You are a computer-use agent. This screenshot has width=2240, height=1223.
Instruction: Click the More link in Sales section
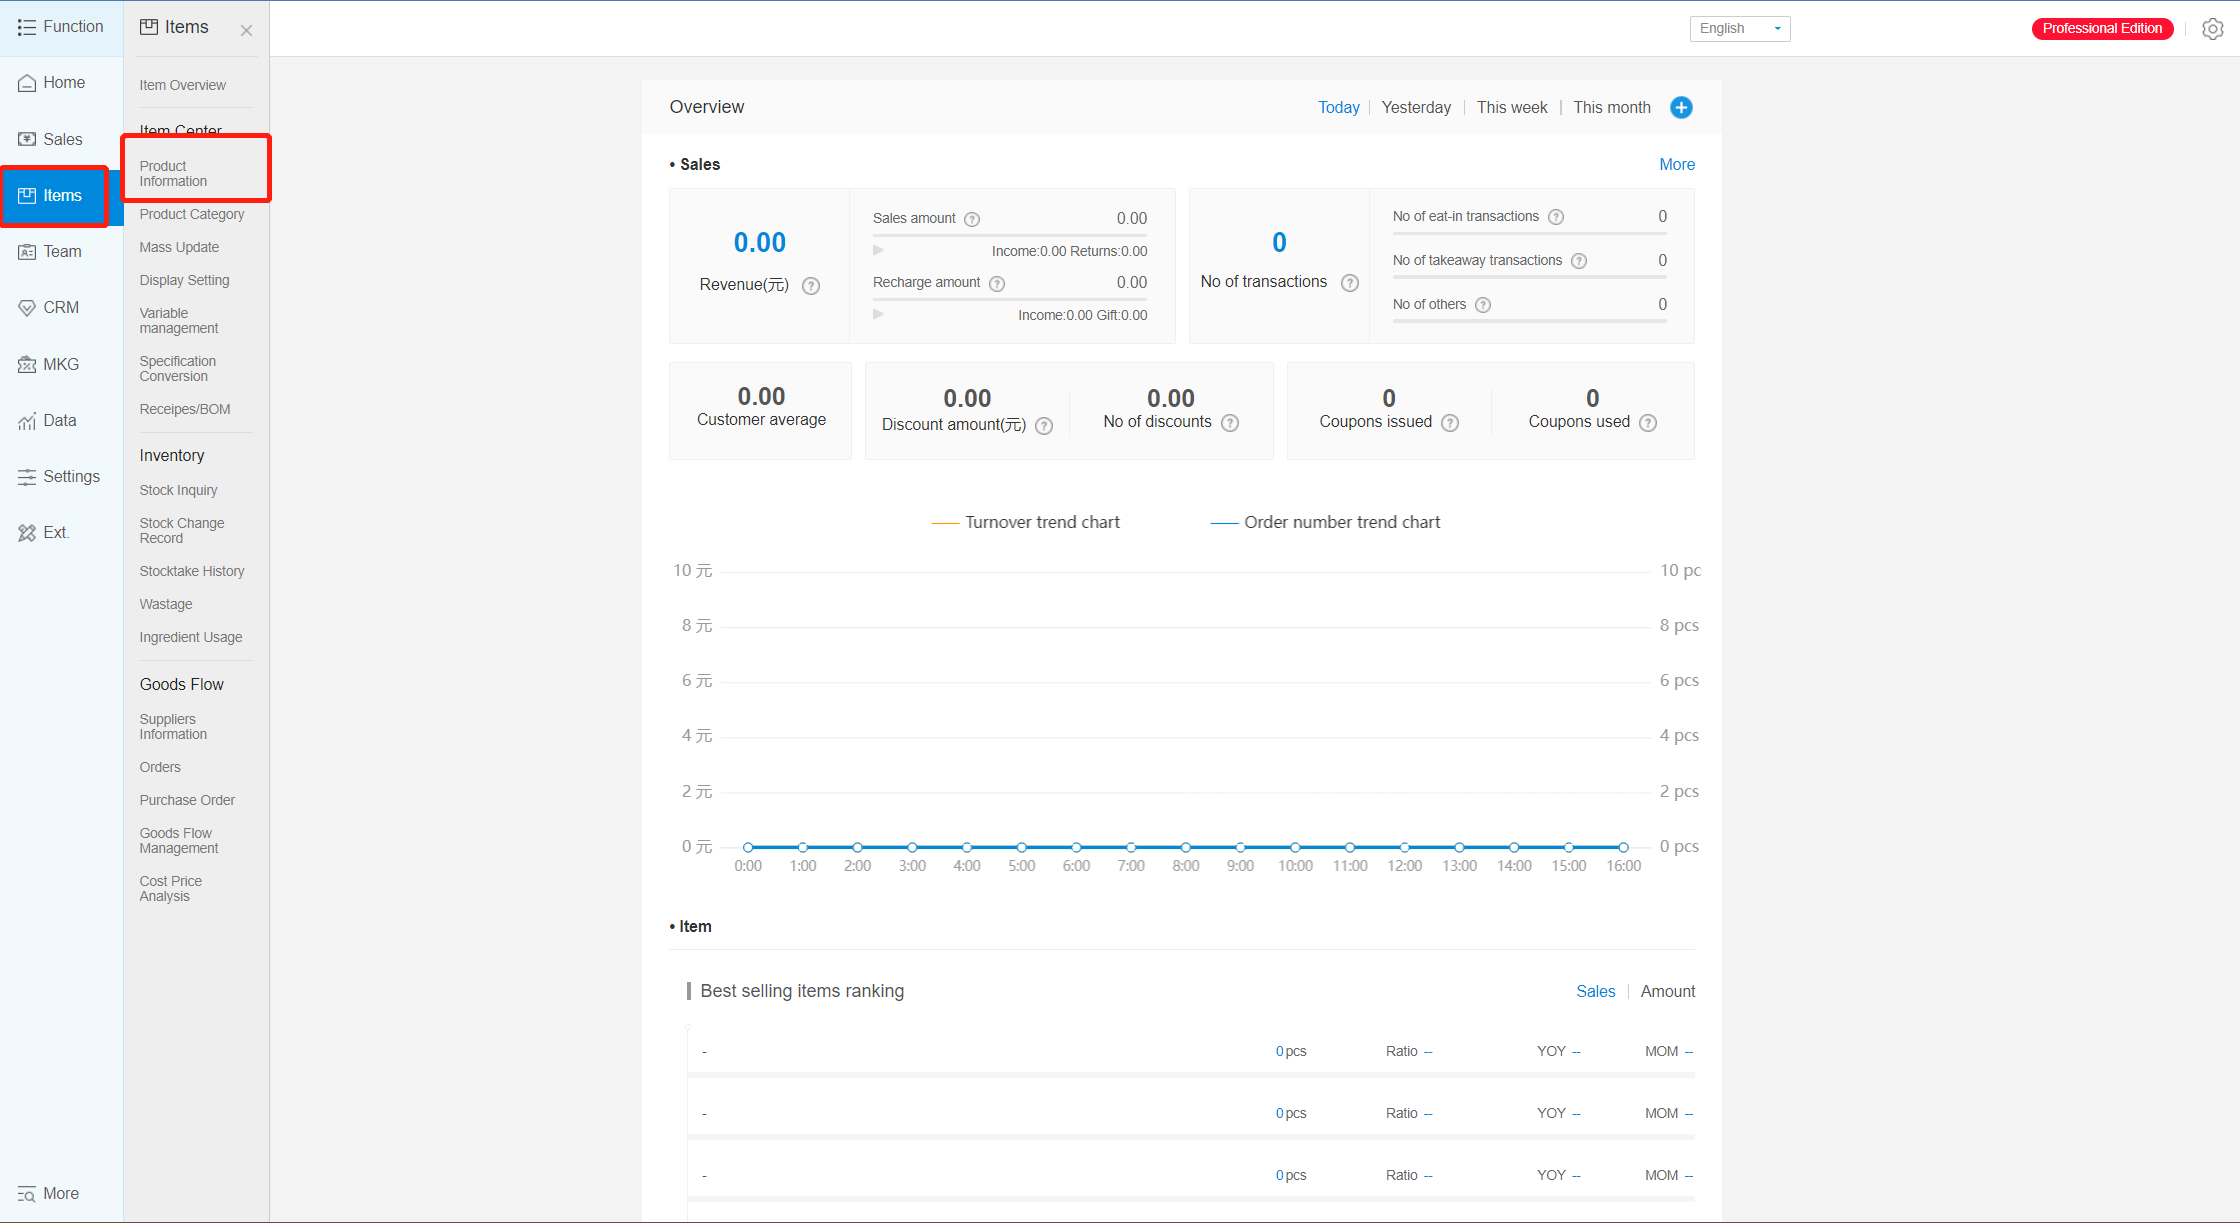point(1676,165)
